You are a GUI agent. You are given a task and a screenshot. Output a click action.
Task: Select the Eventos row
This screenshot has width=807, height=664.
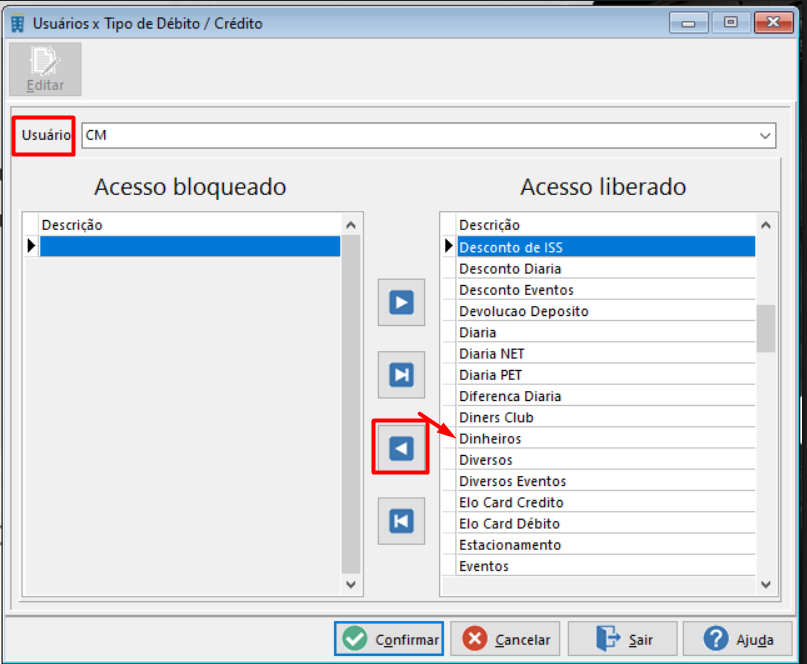606,566
